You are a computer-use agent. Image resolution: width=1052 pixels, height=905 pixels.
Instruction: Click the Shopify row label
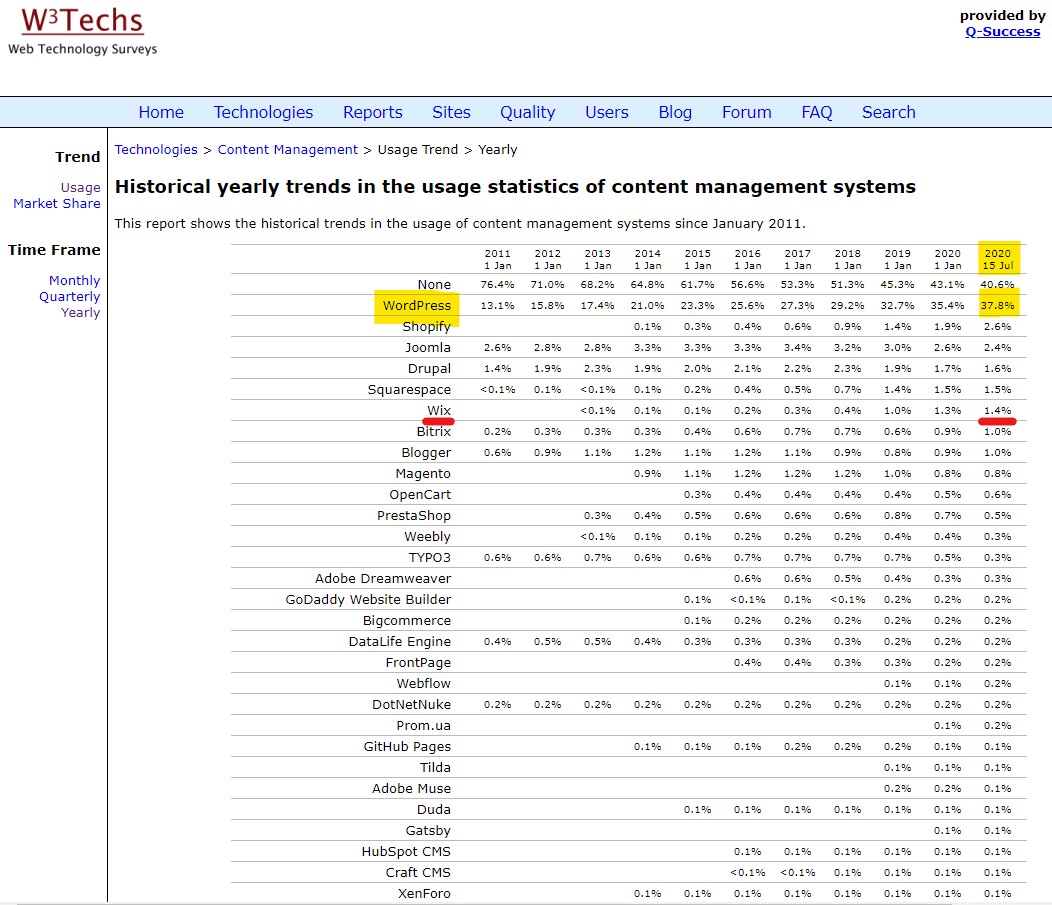(426, 327)
